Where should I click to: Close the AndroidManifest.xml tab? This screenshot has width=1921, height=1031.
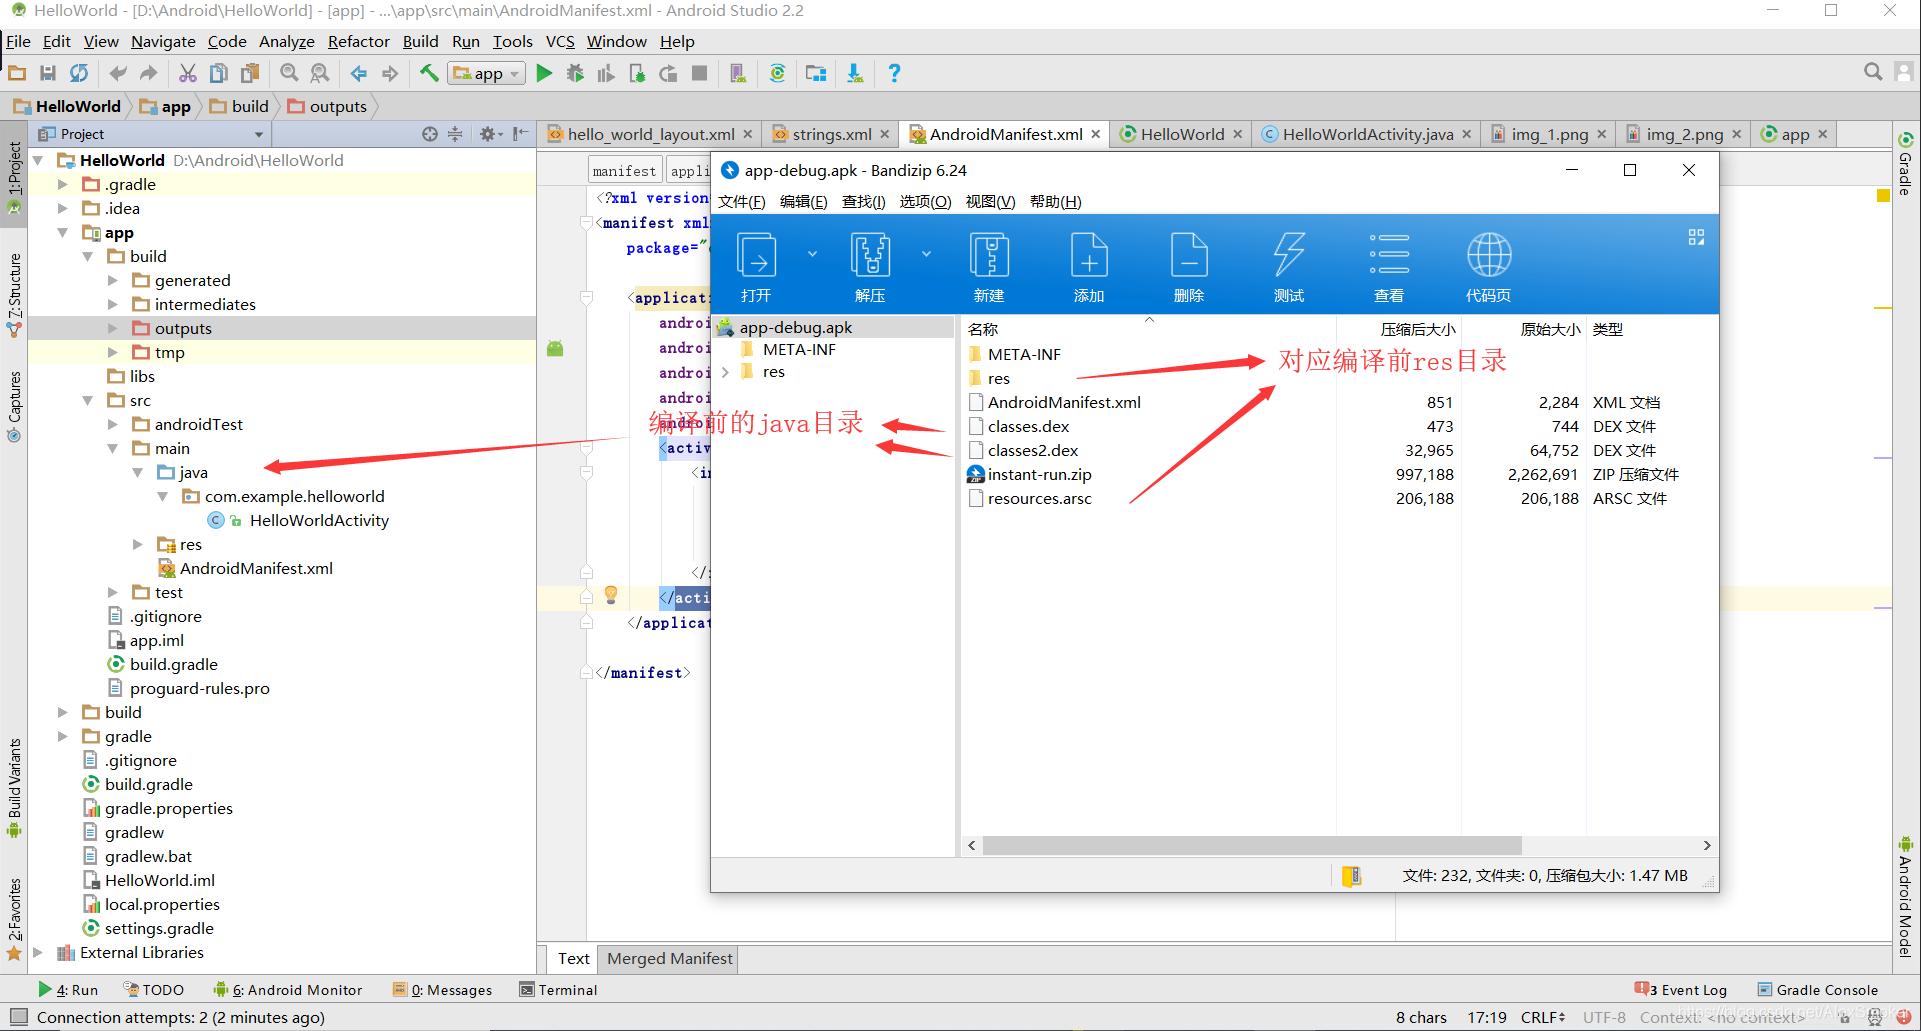pos(1096,134)
